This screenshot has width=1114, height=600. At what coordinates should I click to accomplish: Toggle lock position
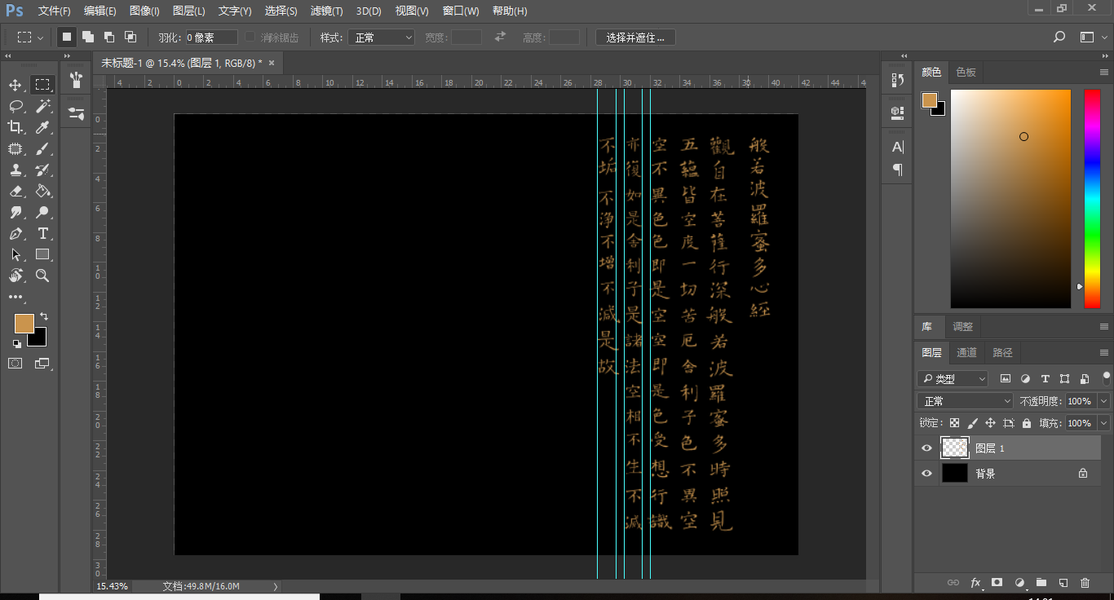coord(990,423)
